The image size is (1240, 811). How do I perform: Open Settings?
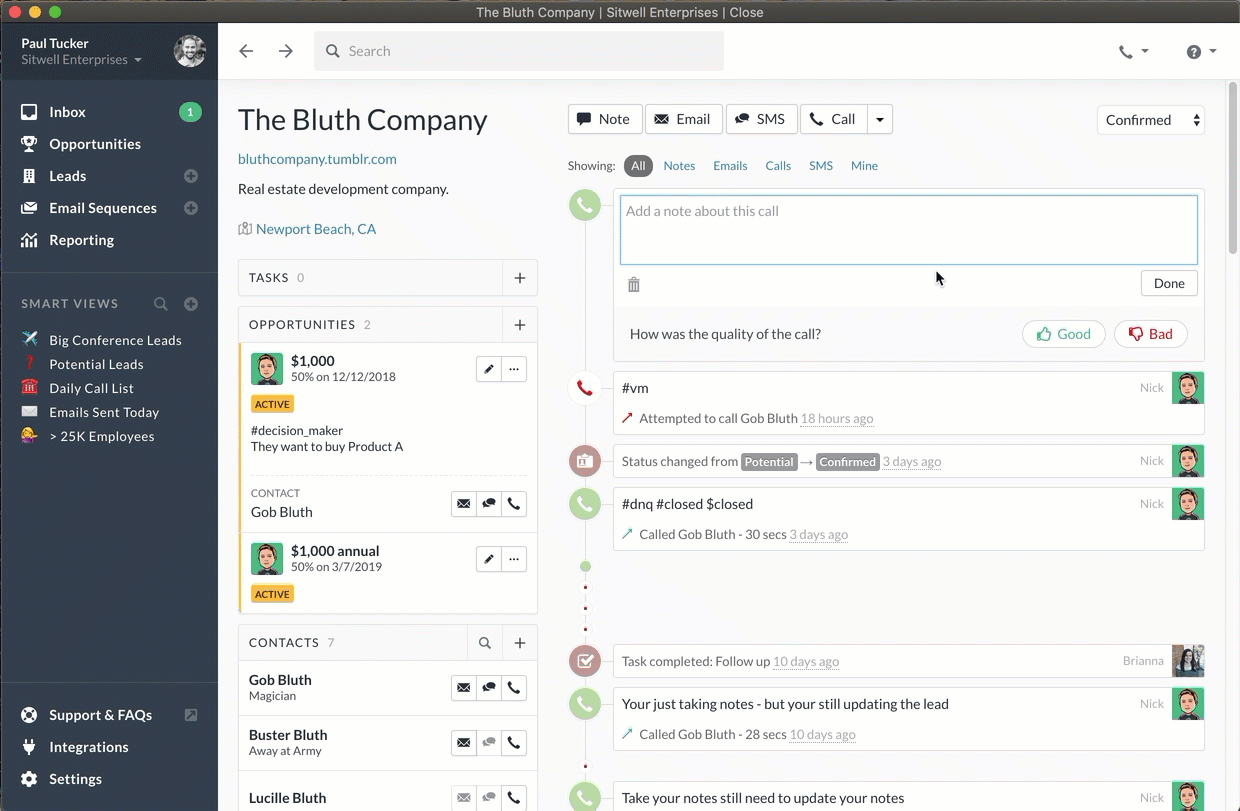coord(76,779)
